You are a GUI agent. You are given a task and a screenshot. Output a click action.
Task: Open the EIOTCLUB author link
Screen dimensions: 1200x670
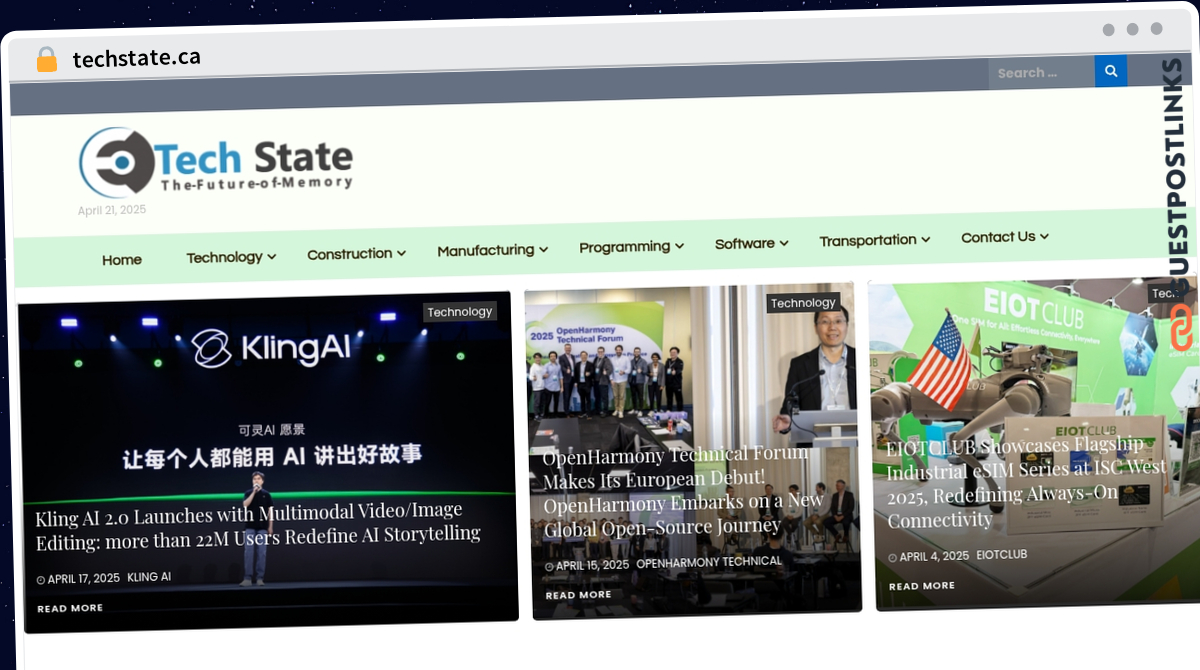coord(1002,555)
